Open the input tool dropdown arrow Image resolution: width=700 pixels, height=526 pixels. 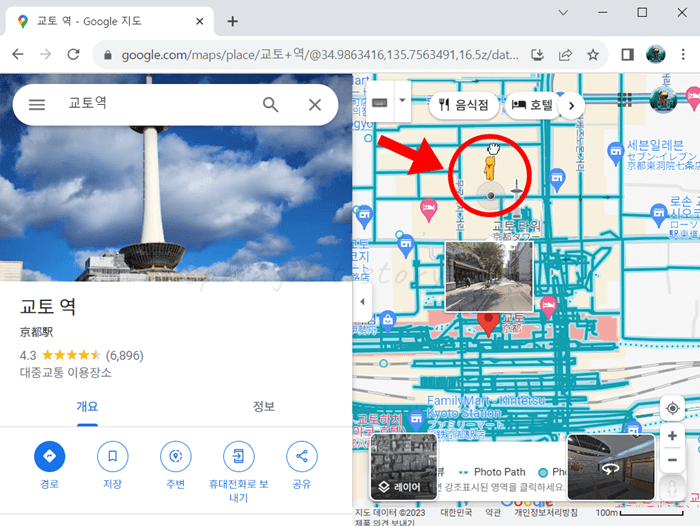402,101
